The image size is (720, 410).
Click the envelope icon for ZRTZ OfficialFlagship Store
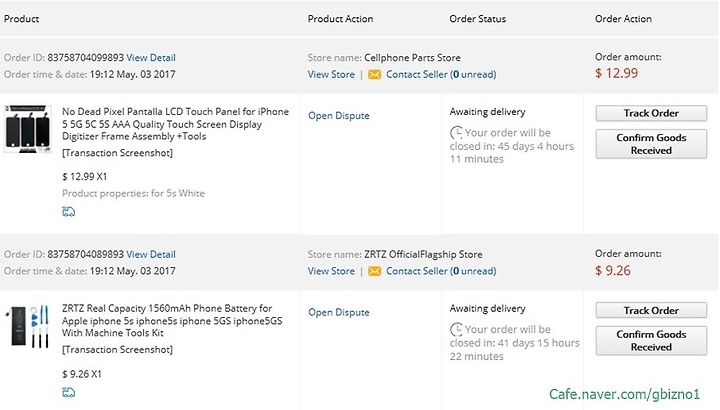375,271
